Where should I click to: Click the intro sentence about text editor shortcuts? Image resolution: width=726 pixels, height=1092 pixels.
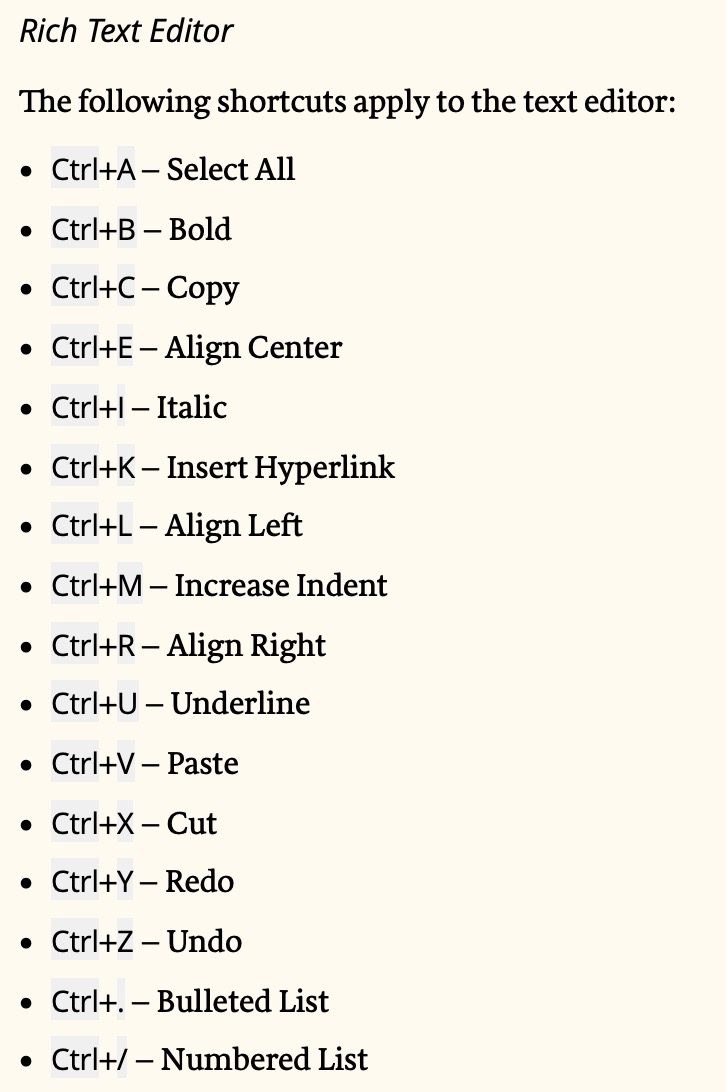pos(348,102)
